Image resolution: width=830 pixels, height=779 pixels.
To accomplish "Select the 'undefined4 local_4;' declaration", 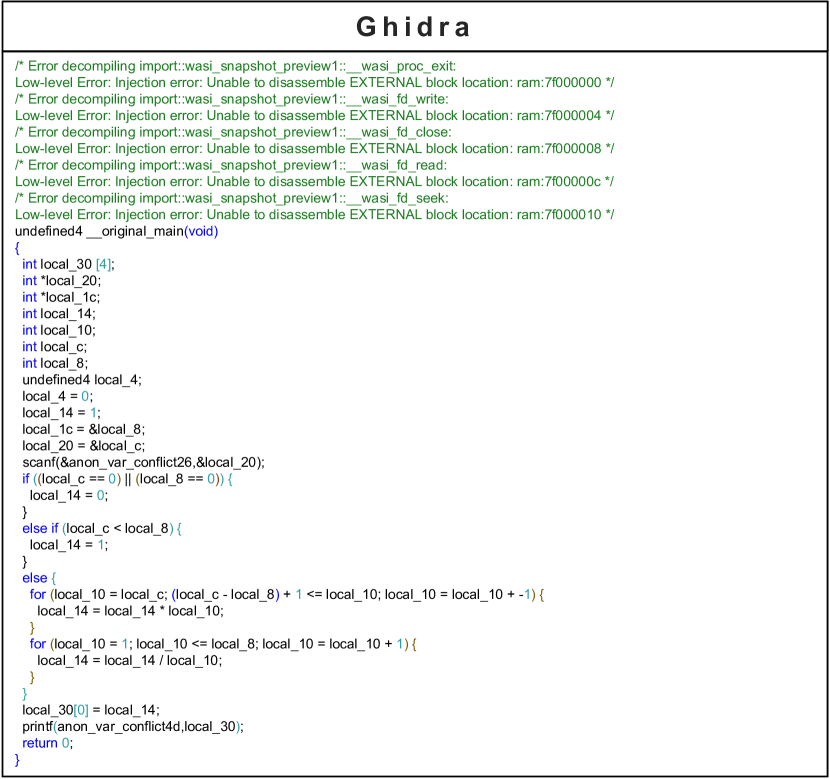I will coord(82,379).
